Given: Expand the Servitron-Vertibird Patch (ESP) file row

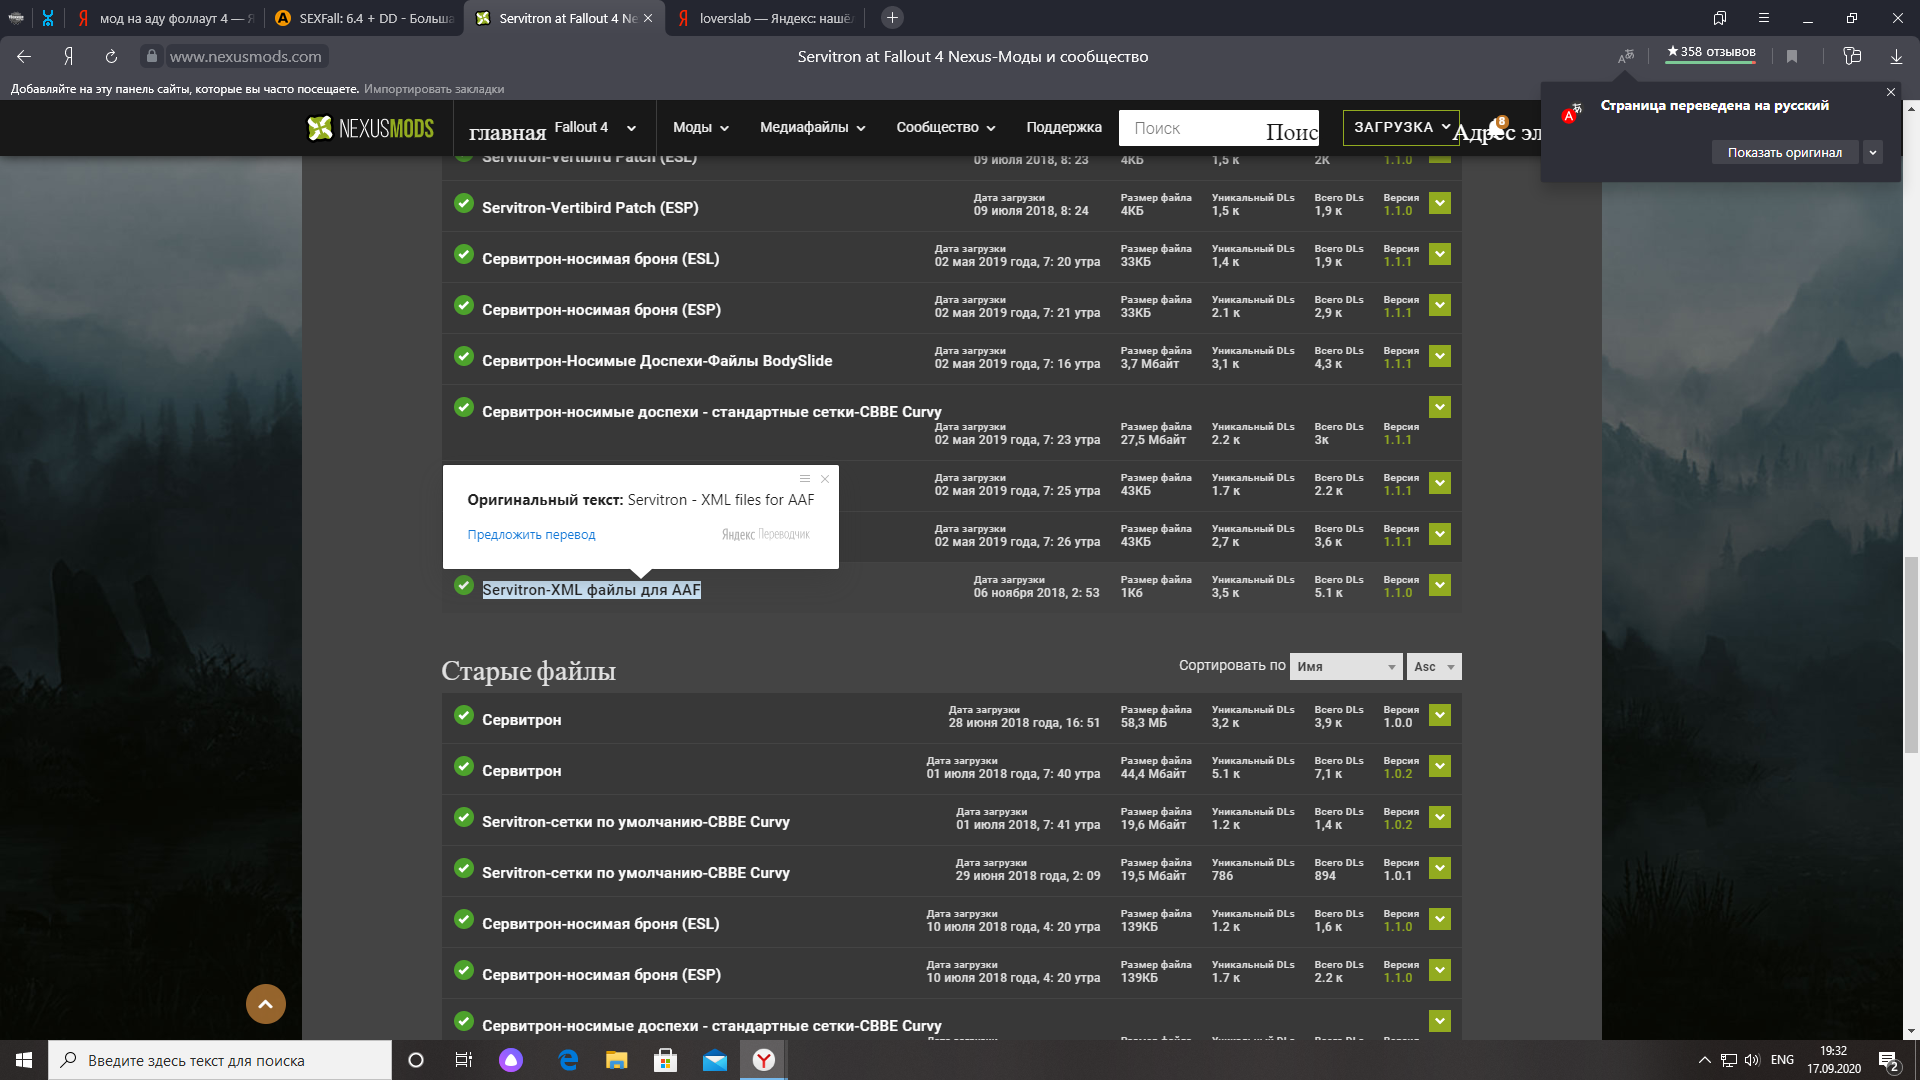Looking at the screenshot, I should click(1440, 203).
